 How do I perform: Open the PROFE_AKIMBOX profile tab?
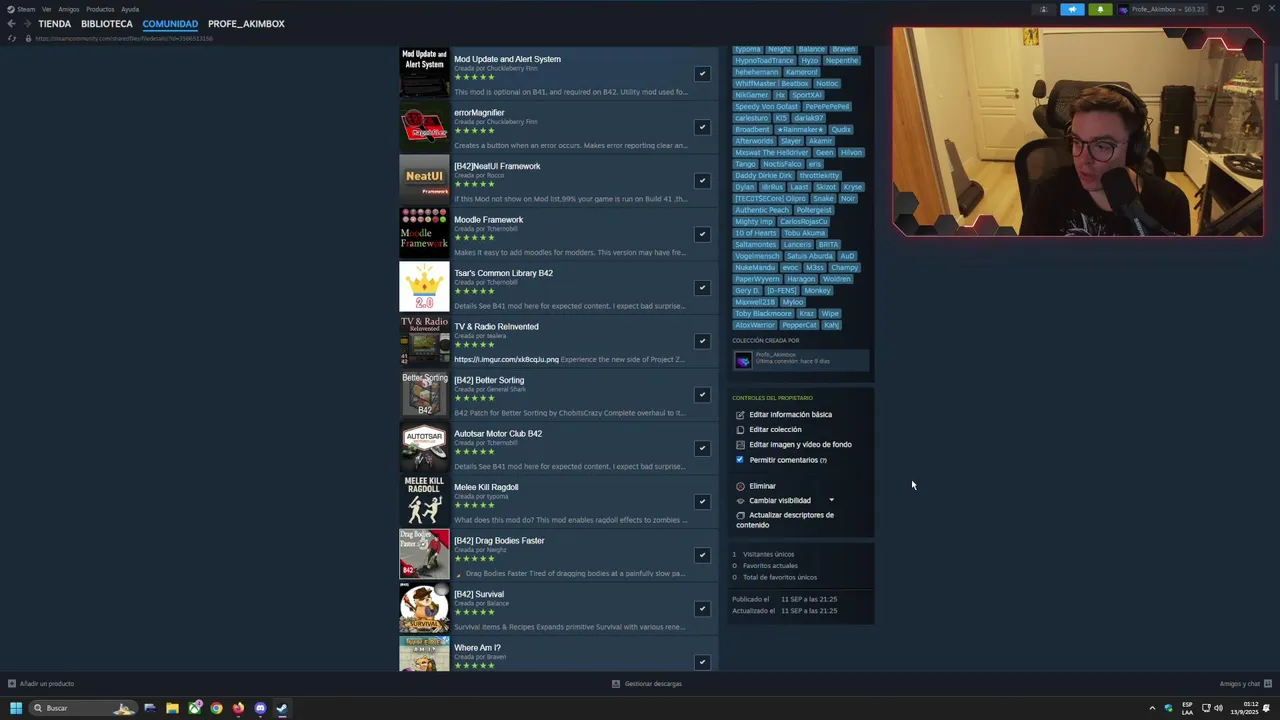click(x=246, y=24)
